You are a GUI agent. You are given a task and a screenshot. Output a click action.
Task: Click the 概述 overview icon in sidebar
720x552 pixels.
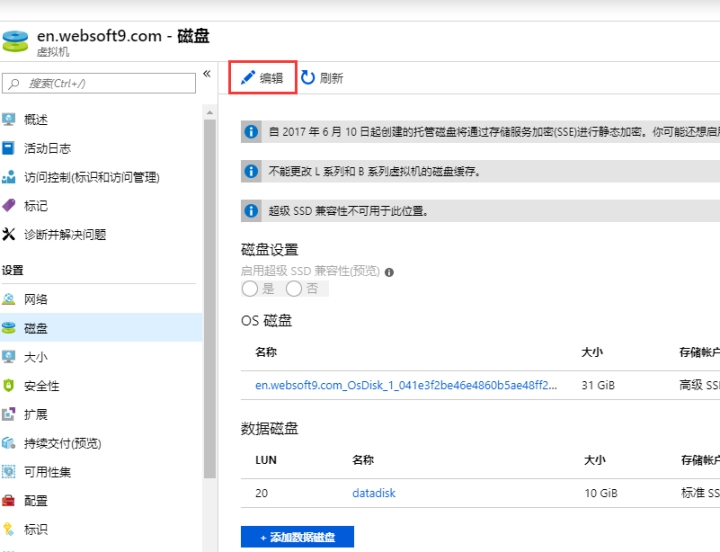click(9, 120)
